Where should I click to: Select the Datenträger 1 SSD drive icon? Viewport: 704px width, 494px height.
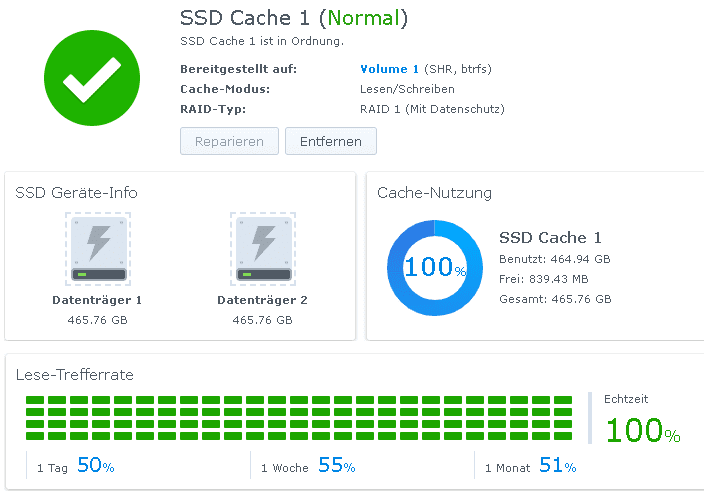[x=97, y=249]
